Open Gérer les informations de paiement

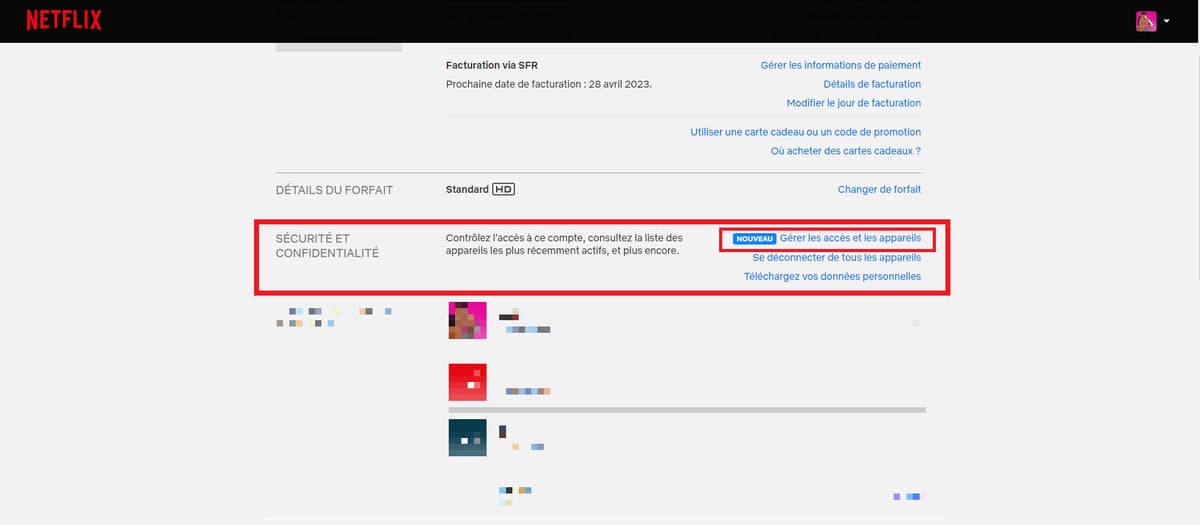(x=841, y=65)
